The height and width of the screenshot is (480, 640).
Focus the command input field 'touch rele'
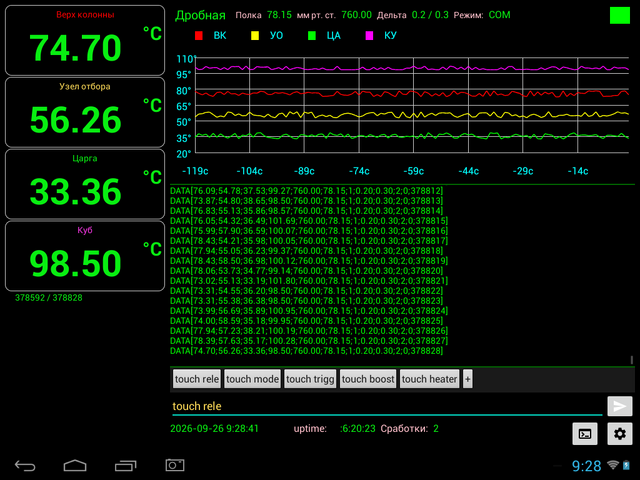387,406
